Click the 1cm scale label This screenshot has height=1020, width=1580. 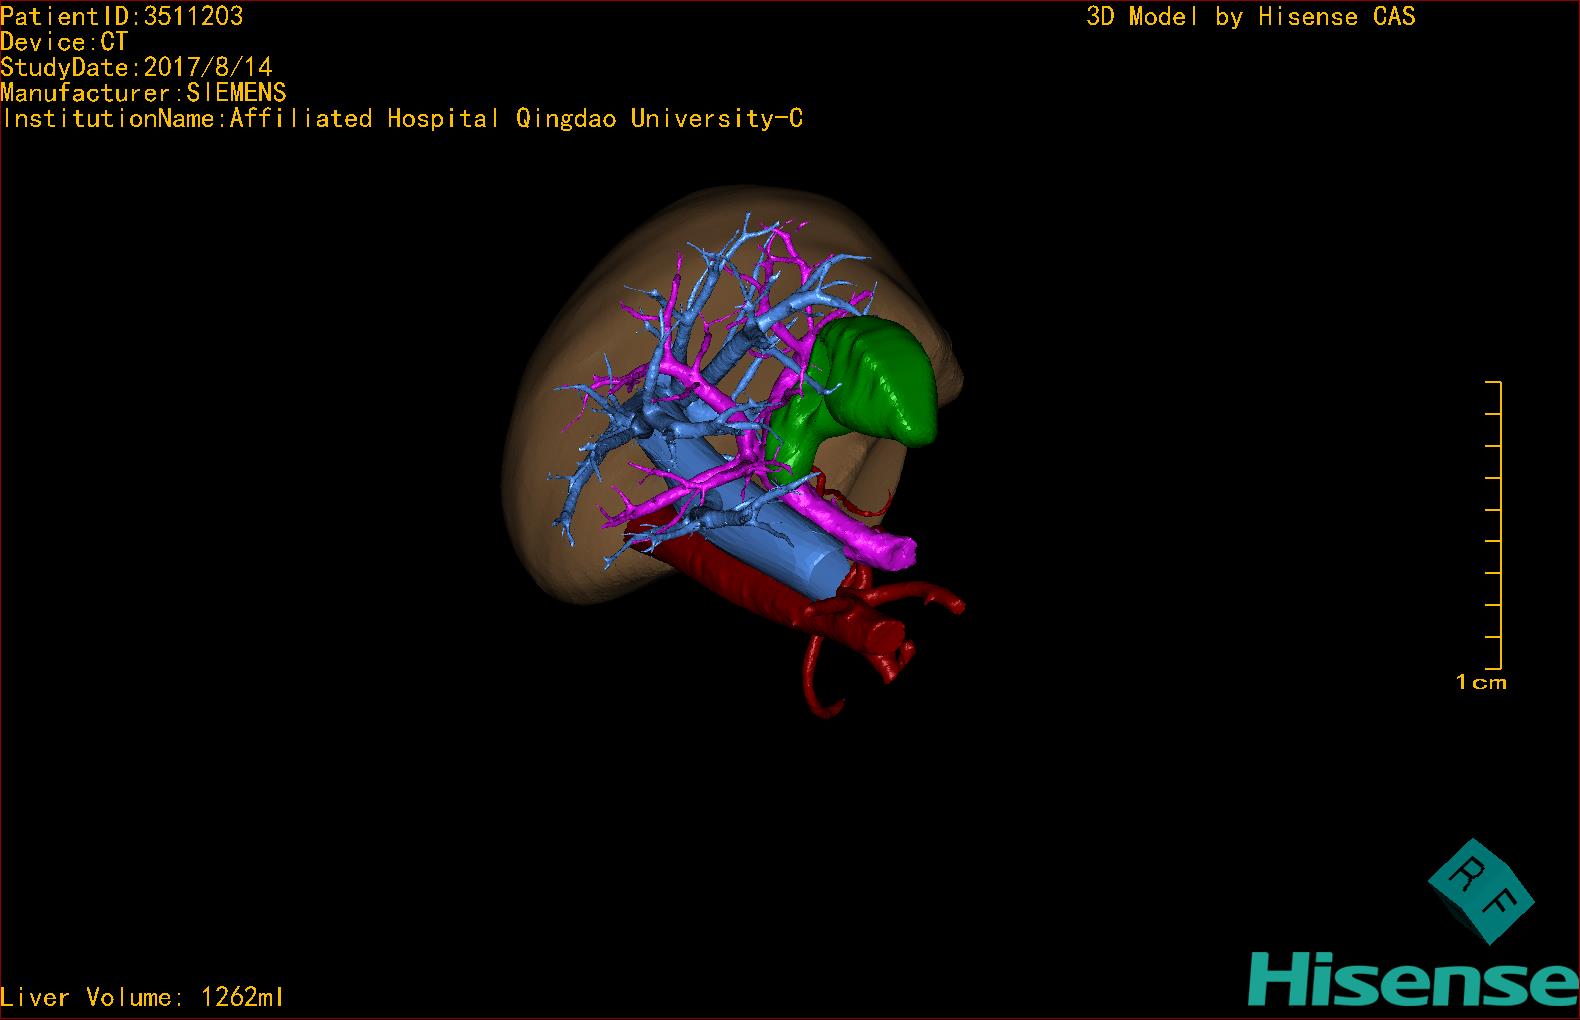[1481, 682]
